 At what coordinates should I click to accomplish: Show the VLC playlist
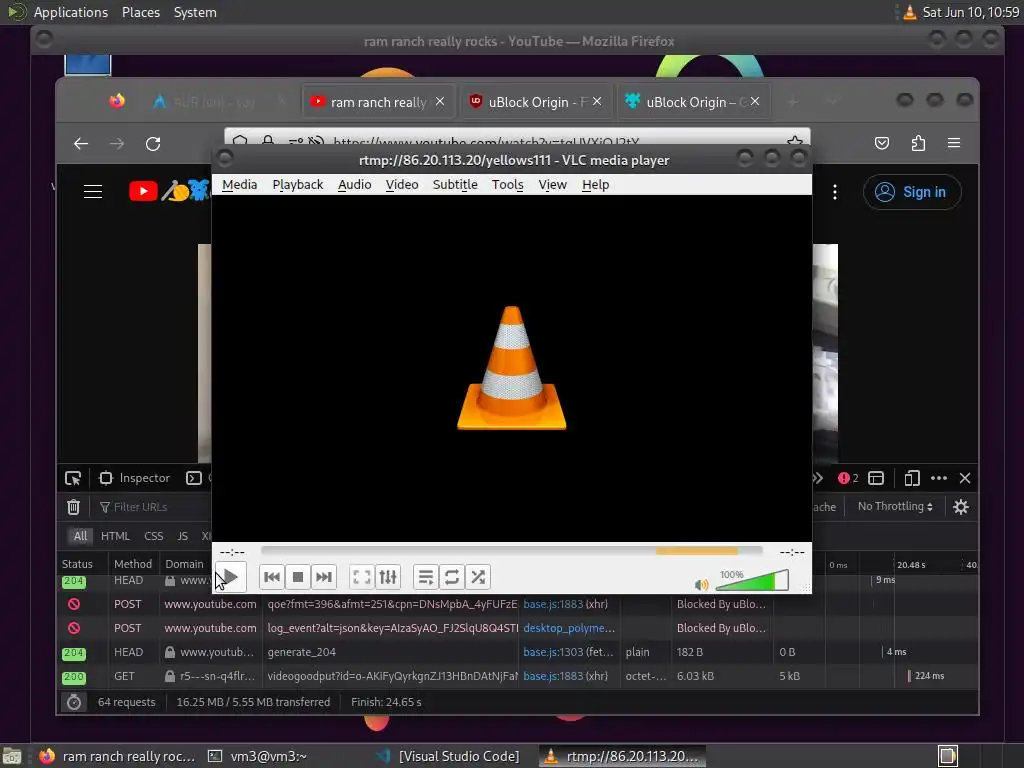425,577
